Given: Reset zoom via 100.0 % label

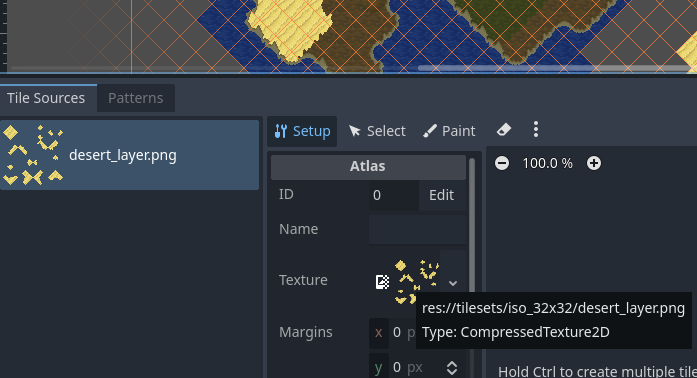Looking at the screenshot, I should click(x=547, y=163).
